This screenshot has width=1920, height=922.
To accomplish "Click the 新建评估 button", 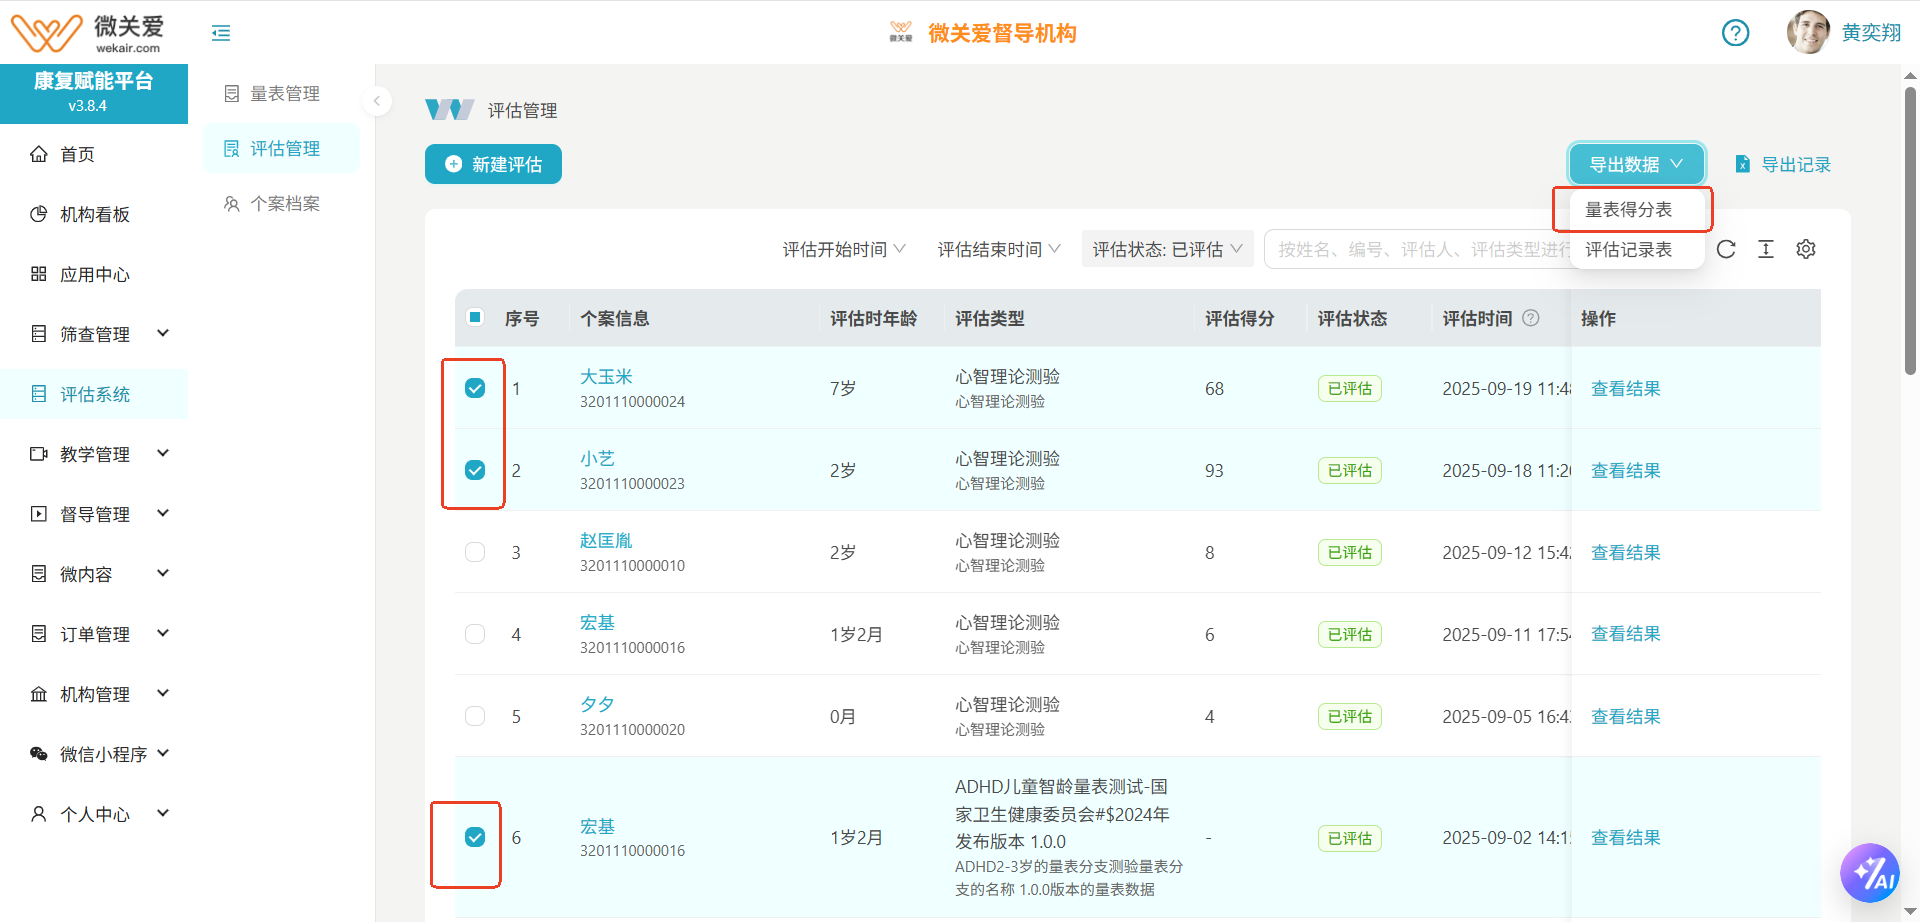I will click(493, 163).
